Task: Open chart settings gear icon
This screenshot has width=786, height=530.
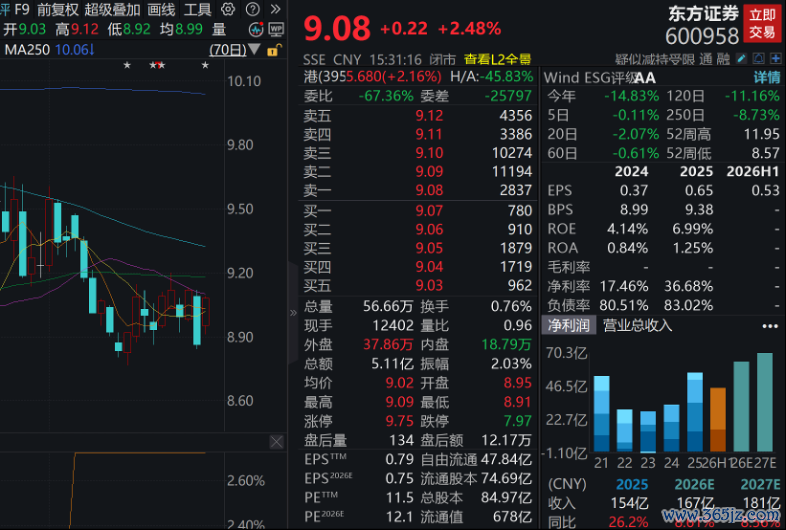Action: click(x=228, y=9)
